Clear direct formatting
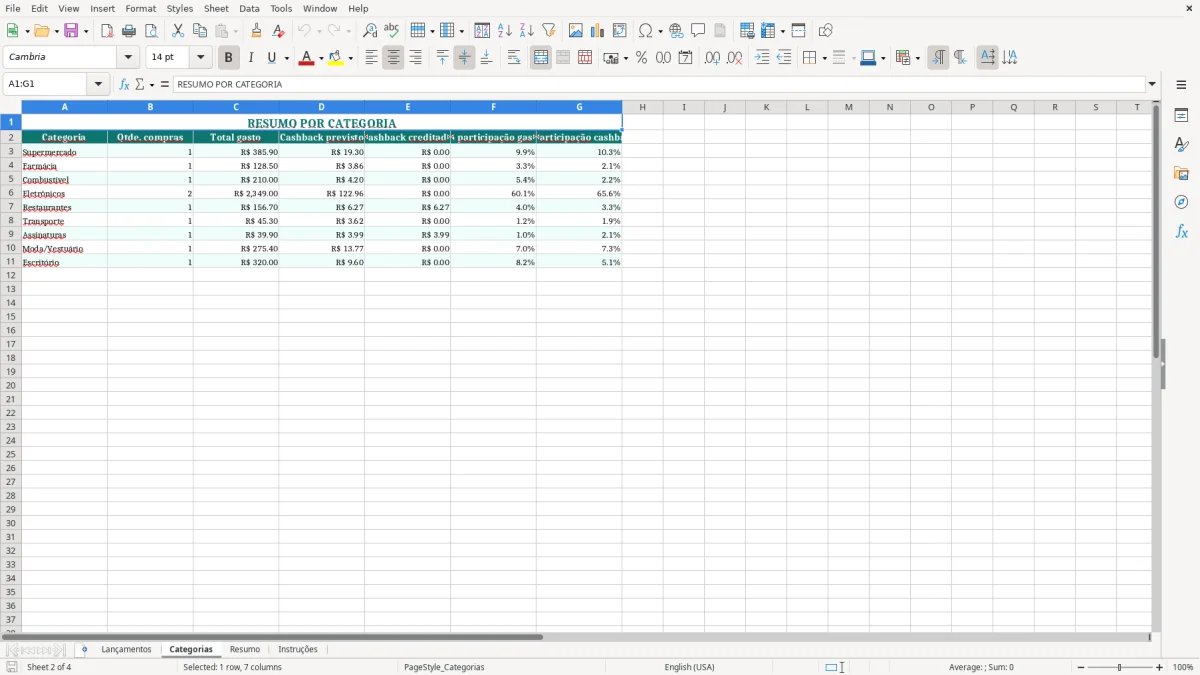Screen dimensions: 1200x675 pyautogui.click(x=278, y=31)
